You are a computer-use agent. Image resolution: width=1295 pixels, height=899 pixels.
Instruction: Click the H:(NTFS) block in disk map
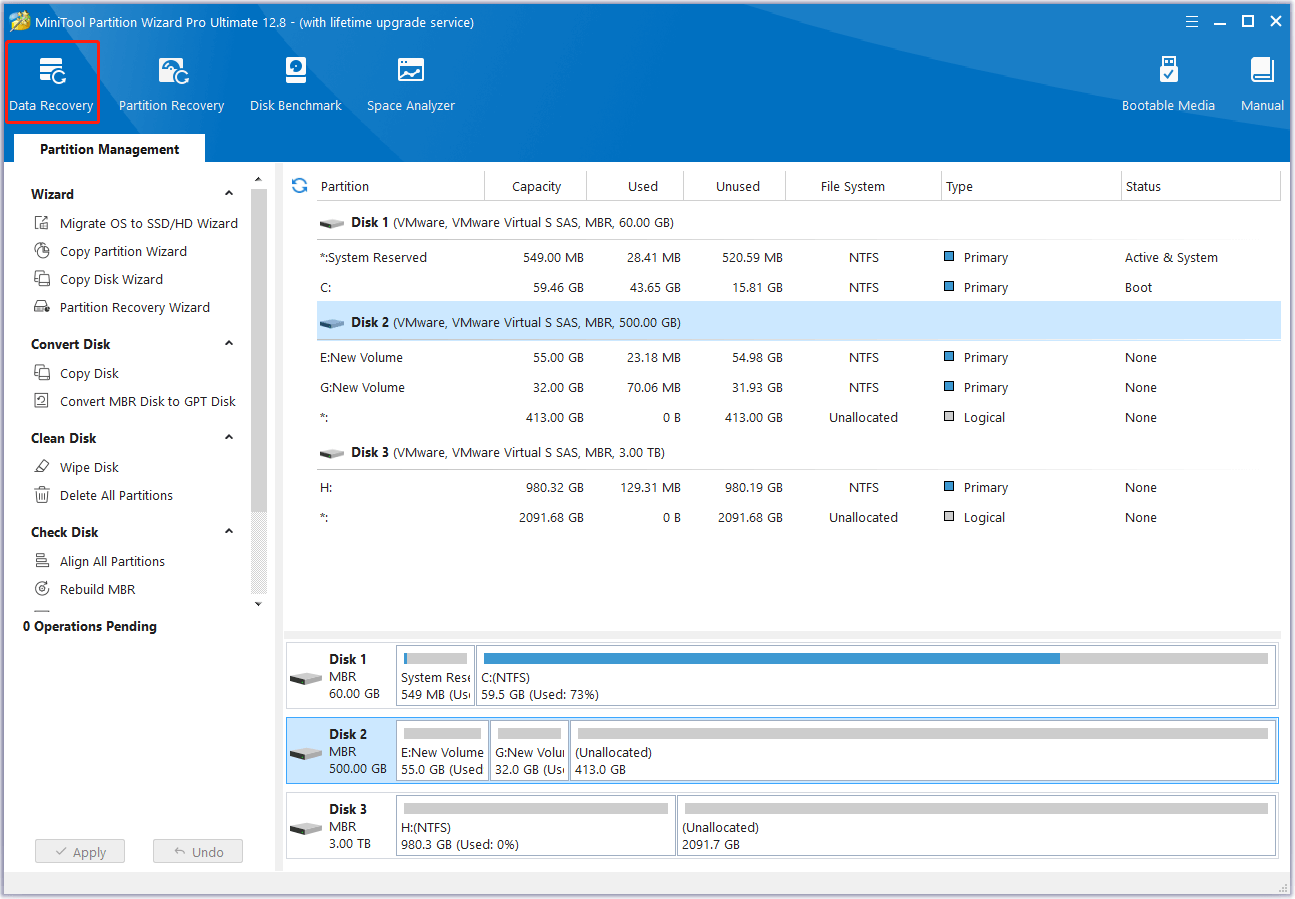point(536,825)
